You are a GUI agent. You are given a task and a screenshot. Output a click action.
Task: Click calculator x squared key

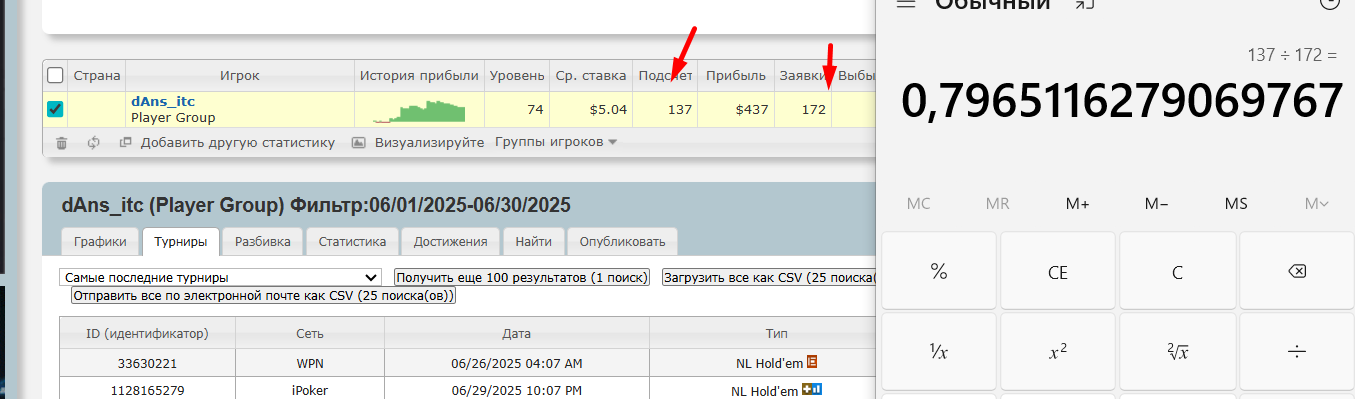[1058, 352]
